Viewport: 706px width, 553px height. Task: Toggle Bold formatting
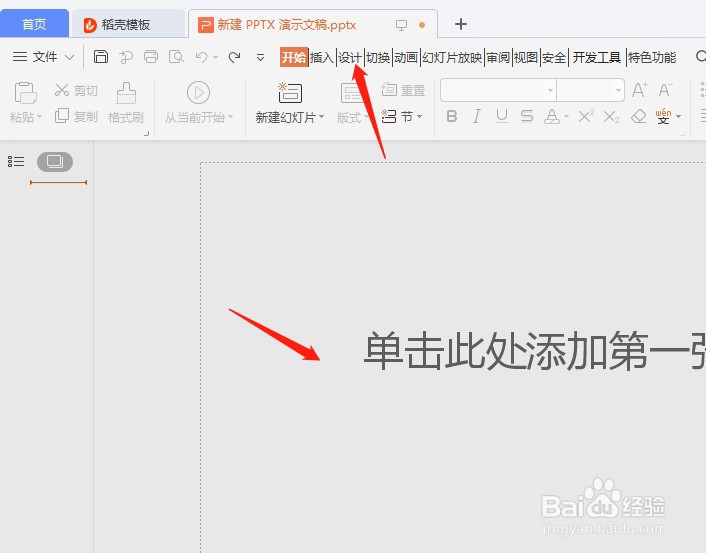pos(452,116)
